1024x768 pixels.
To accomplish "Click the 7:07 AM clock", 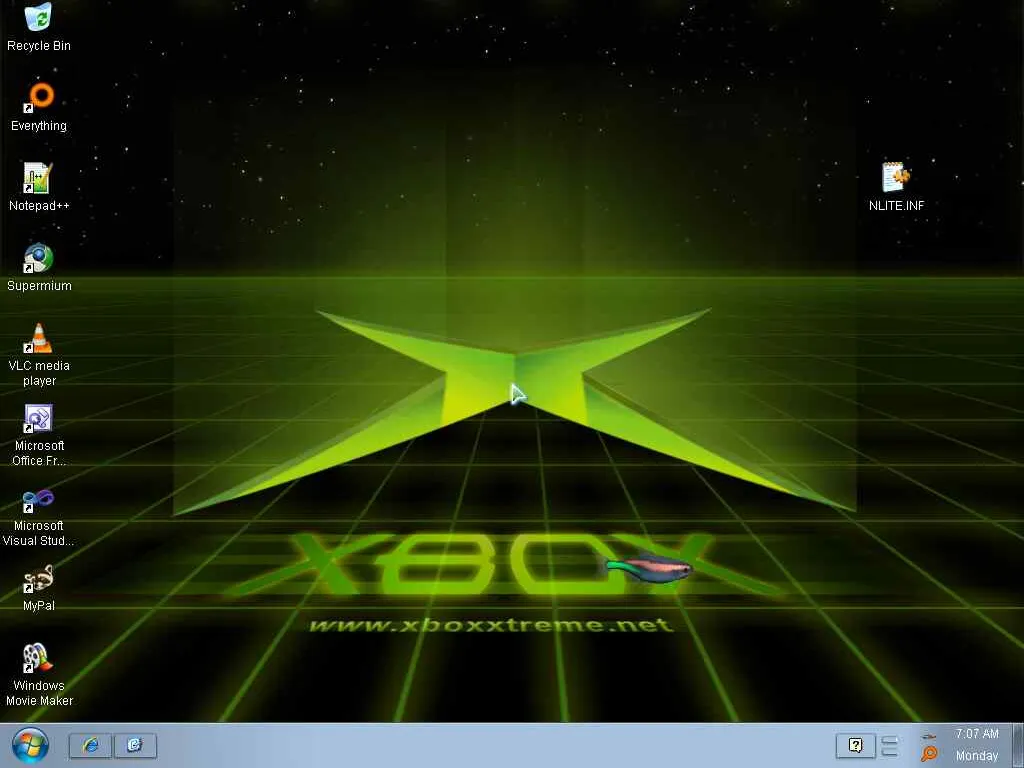I will click(x=977, y=734).
